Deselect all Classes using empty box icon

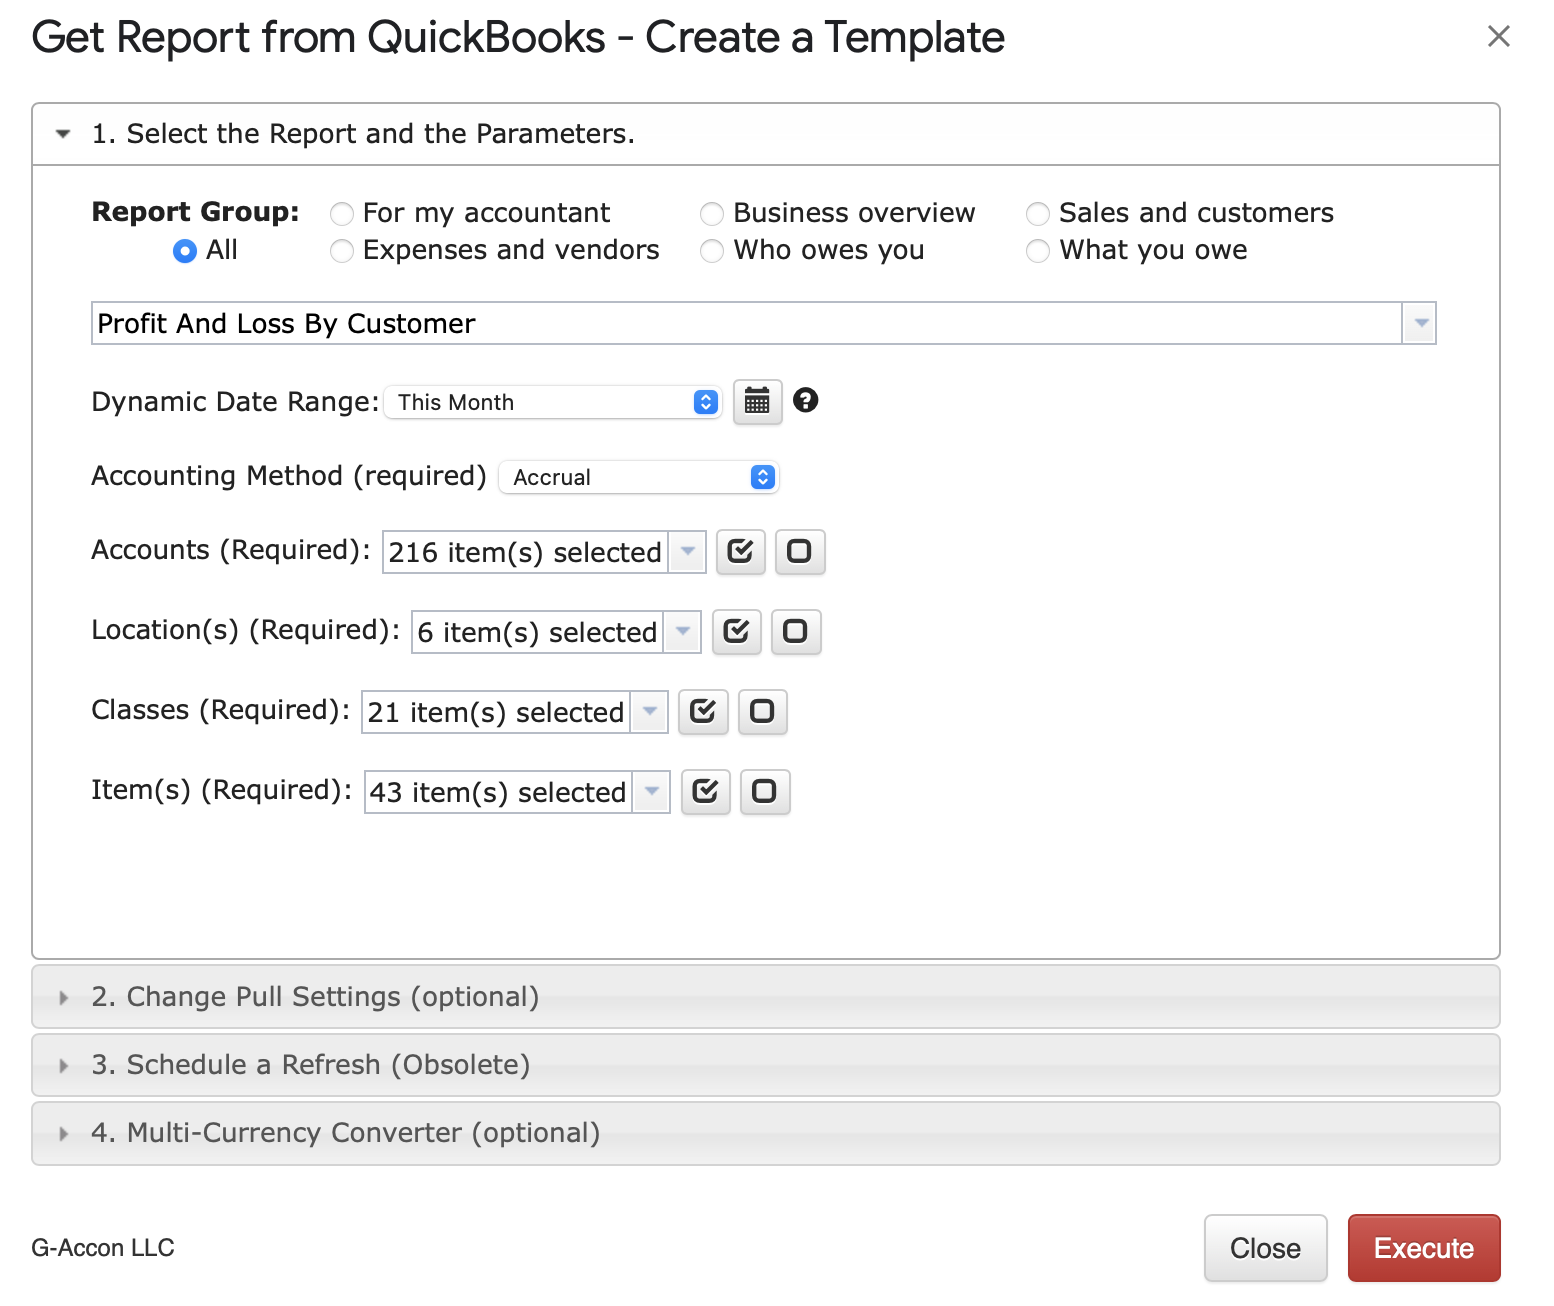762,712
